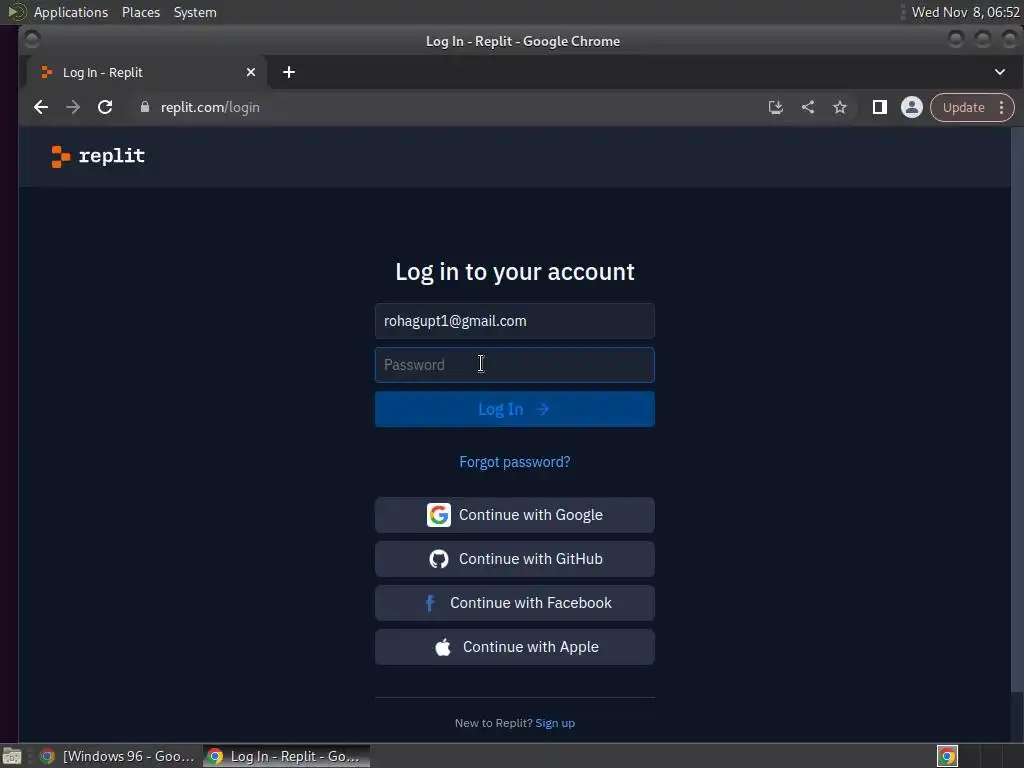The height and width of the screenshot is (768, 1024).
Task: Continue with GitHub sign-in
Action: pyautogui.click(x=515, y=559)
